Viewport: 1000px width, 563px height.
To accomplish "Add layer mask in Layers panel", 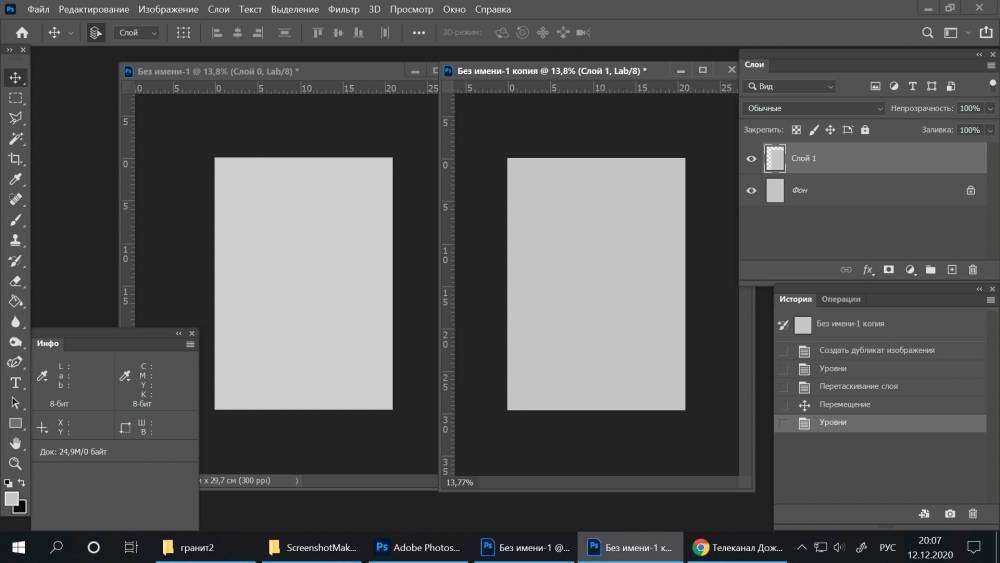I will point(888,270).
